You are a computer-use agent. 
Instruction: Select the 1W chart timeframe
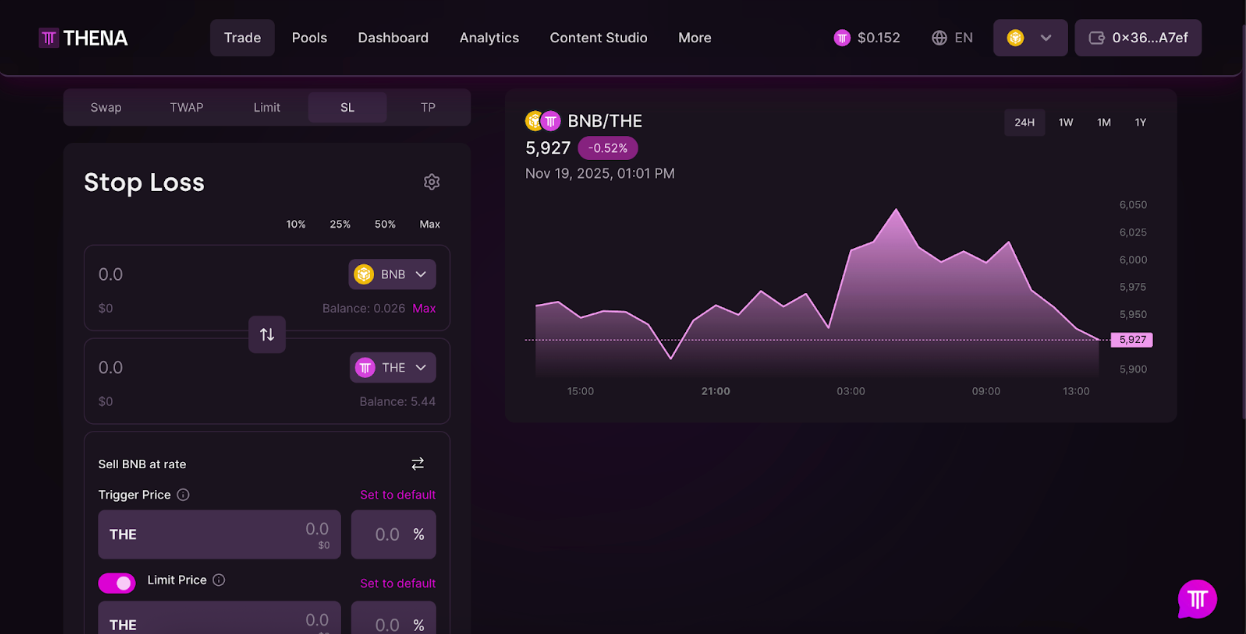(x=1065, y=122)
